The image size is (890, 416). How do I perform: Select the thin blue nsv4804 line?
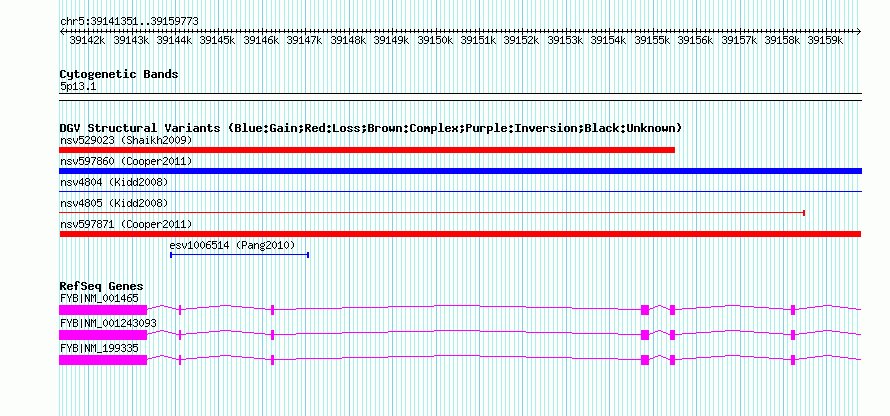(460, 192)
